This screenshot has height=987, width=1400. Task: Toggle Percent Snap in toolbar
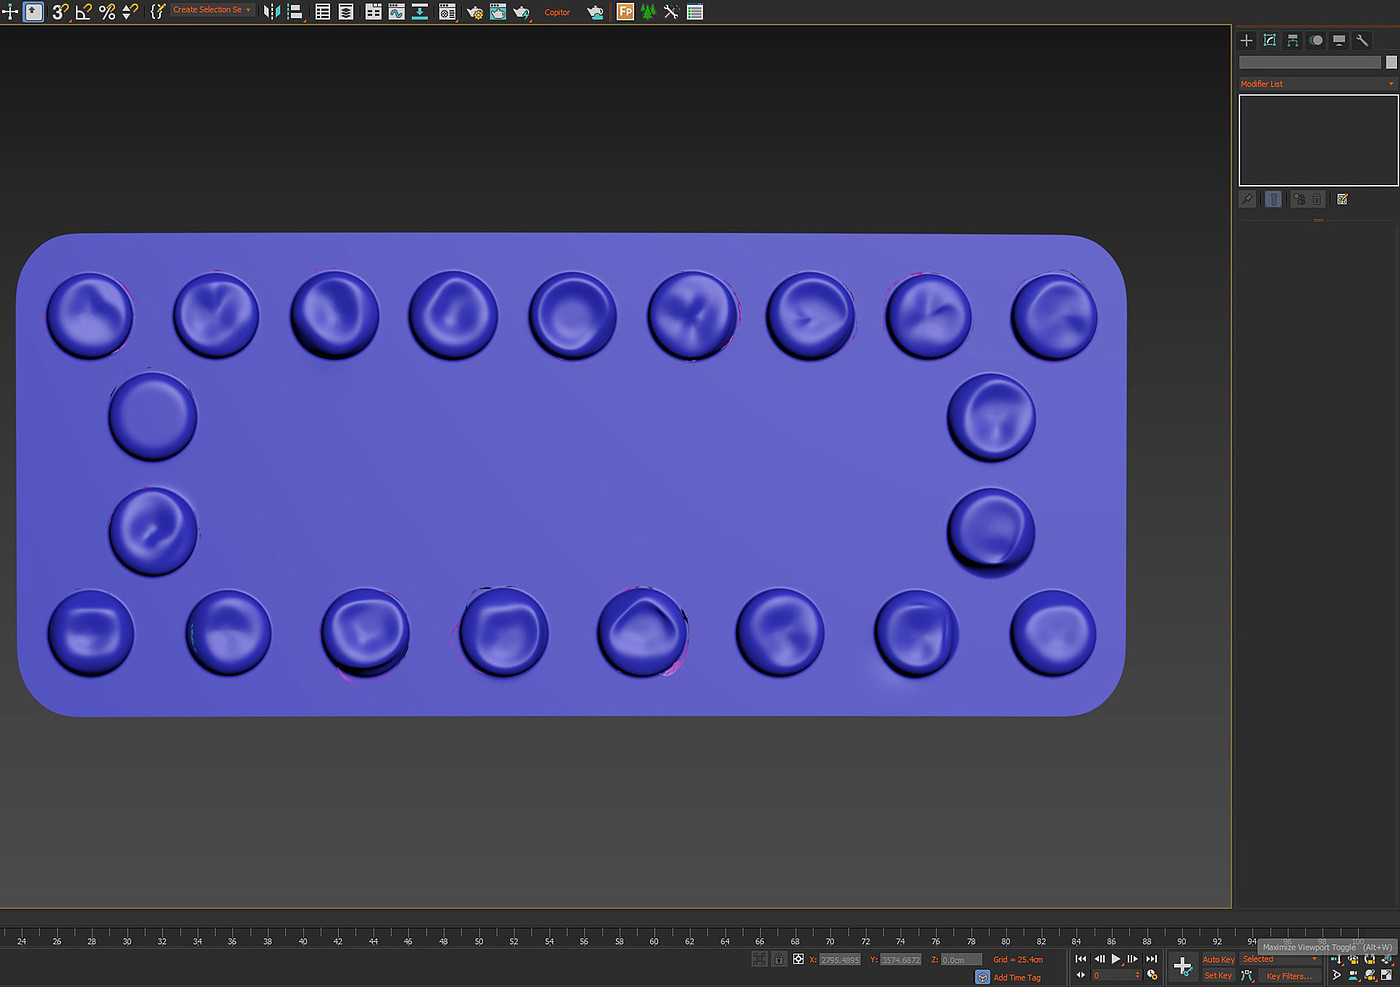point(107,12)
